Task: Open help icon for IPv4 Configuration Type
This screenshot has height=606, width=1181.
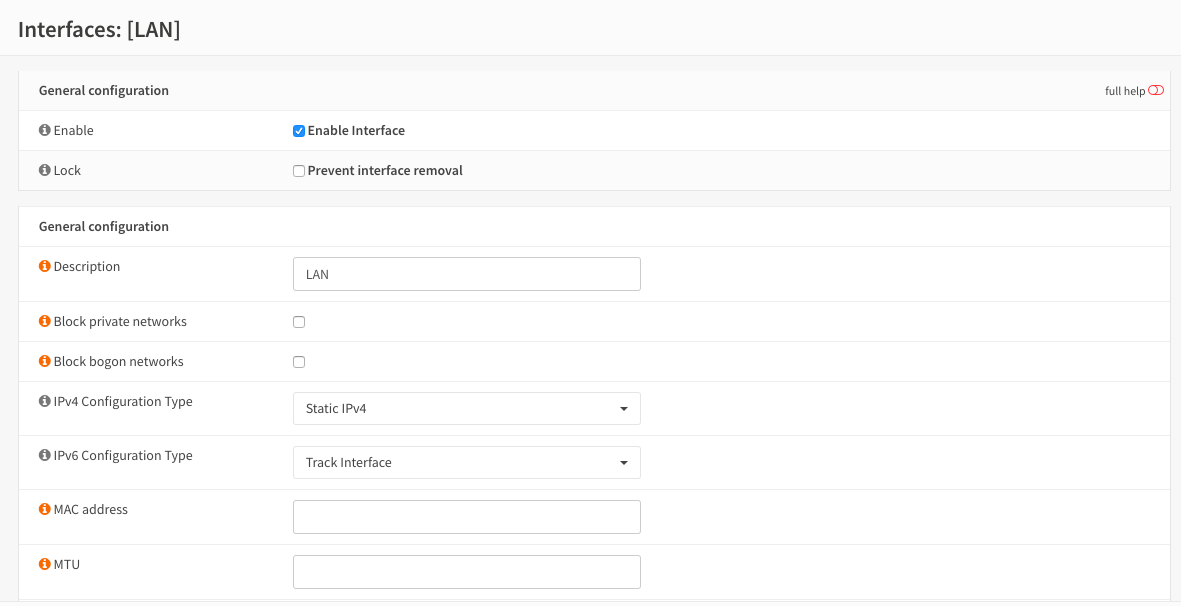Action: (44, 402)
